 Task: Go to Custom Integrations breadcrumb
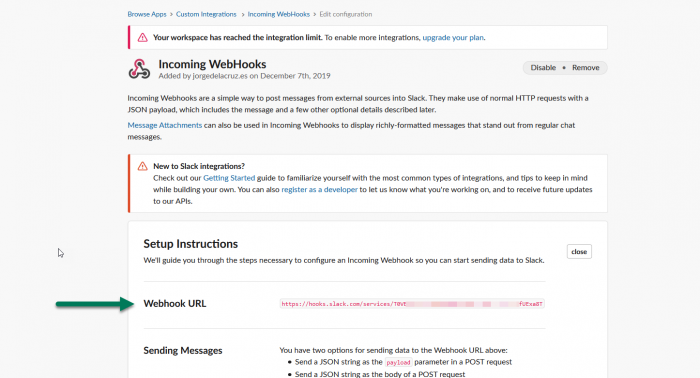(206, 14)
